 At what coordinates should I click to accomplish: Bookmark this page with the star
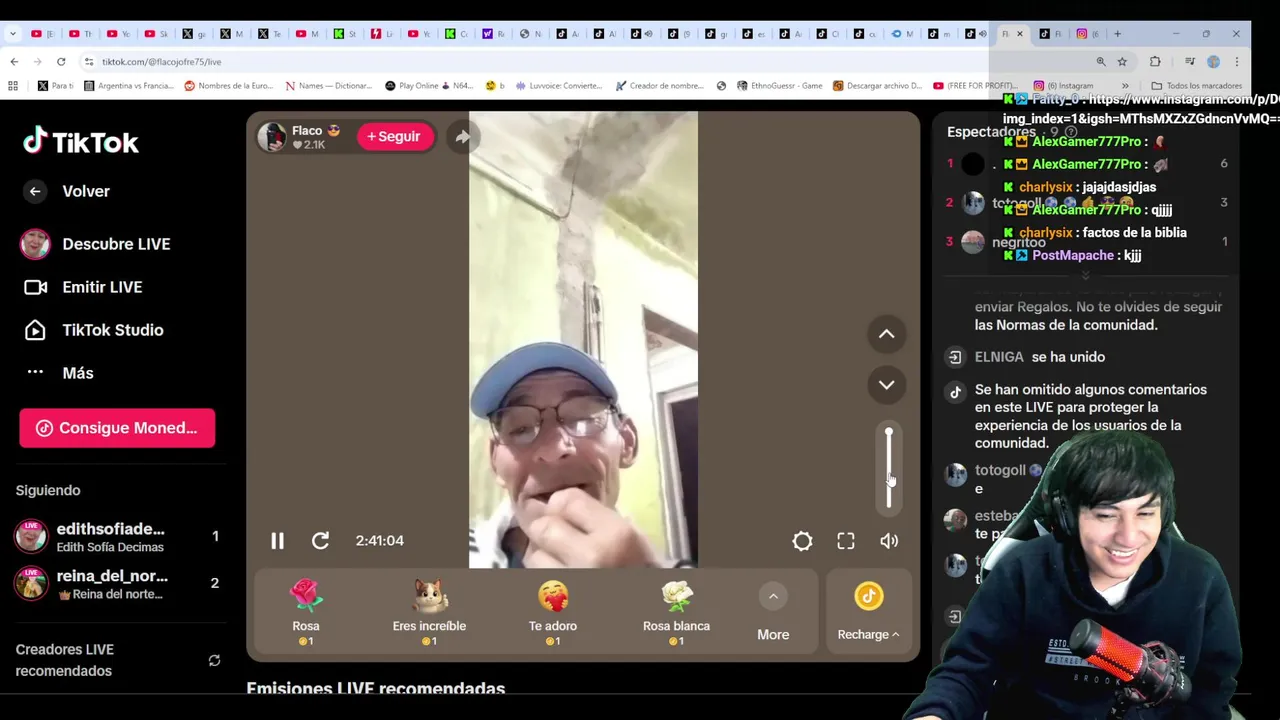(x=1122, y=62)
